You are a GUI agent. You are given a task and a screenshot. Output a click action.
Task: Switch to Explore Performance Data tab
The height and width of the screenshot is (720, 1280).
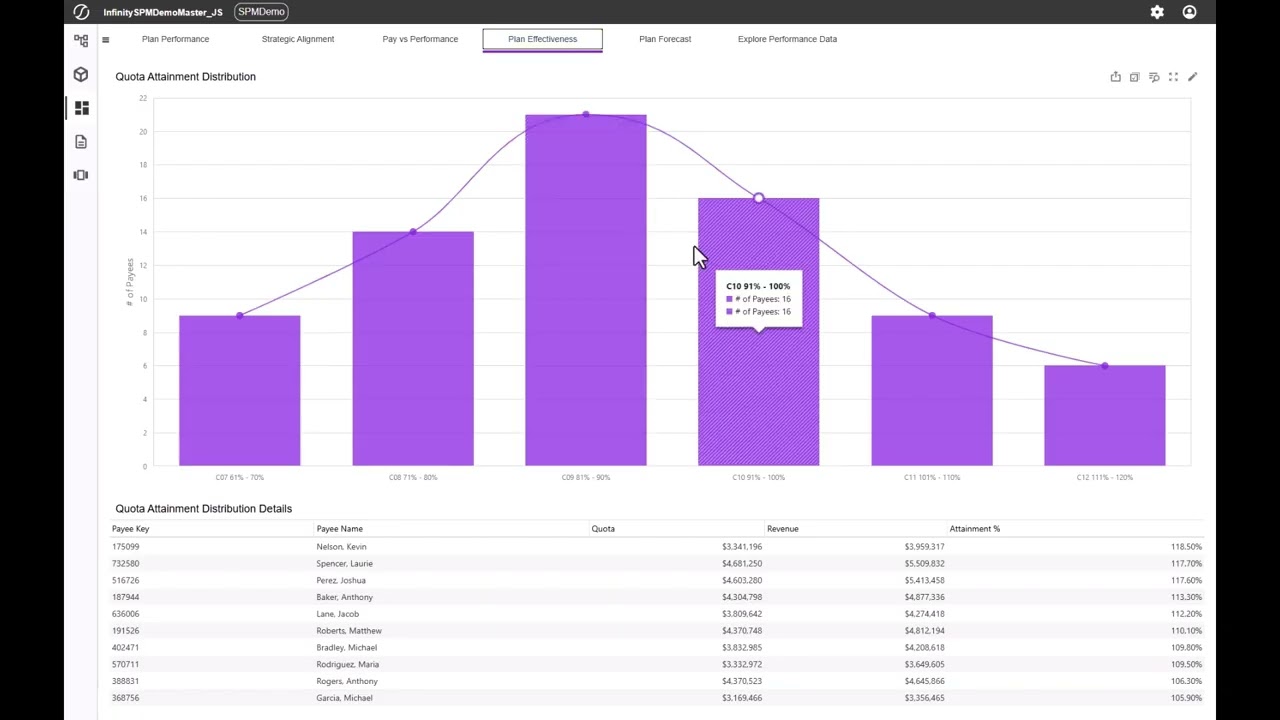[x=787, y=39]
